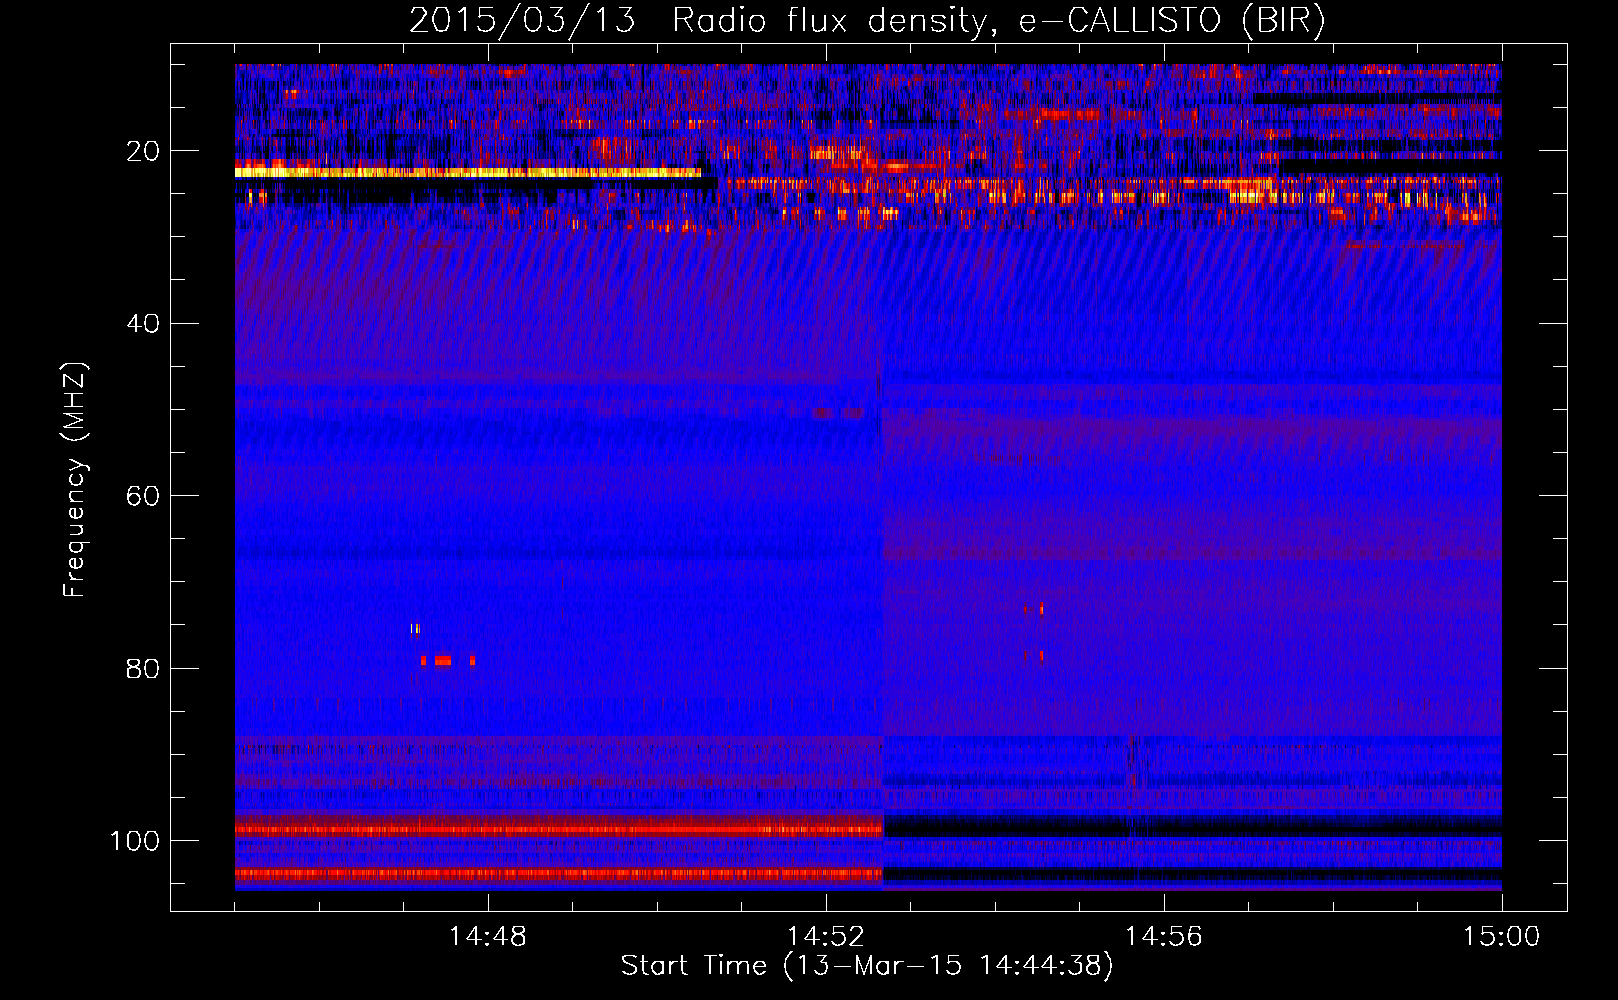Click the 40 frequency tick label
1618x1000 pixels.
(x=143, y=323)
